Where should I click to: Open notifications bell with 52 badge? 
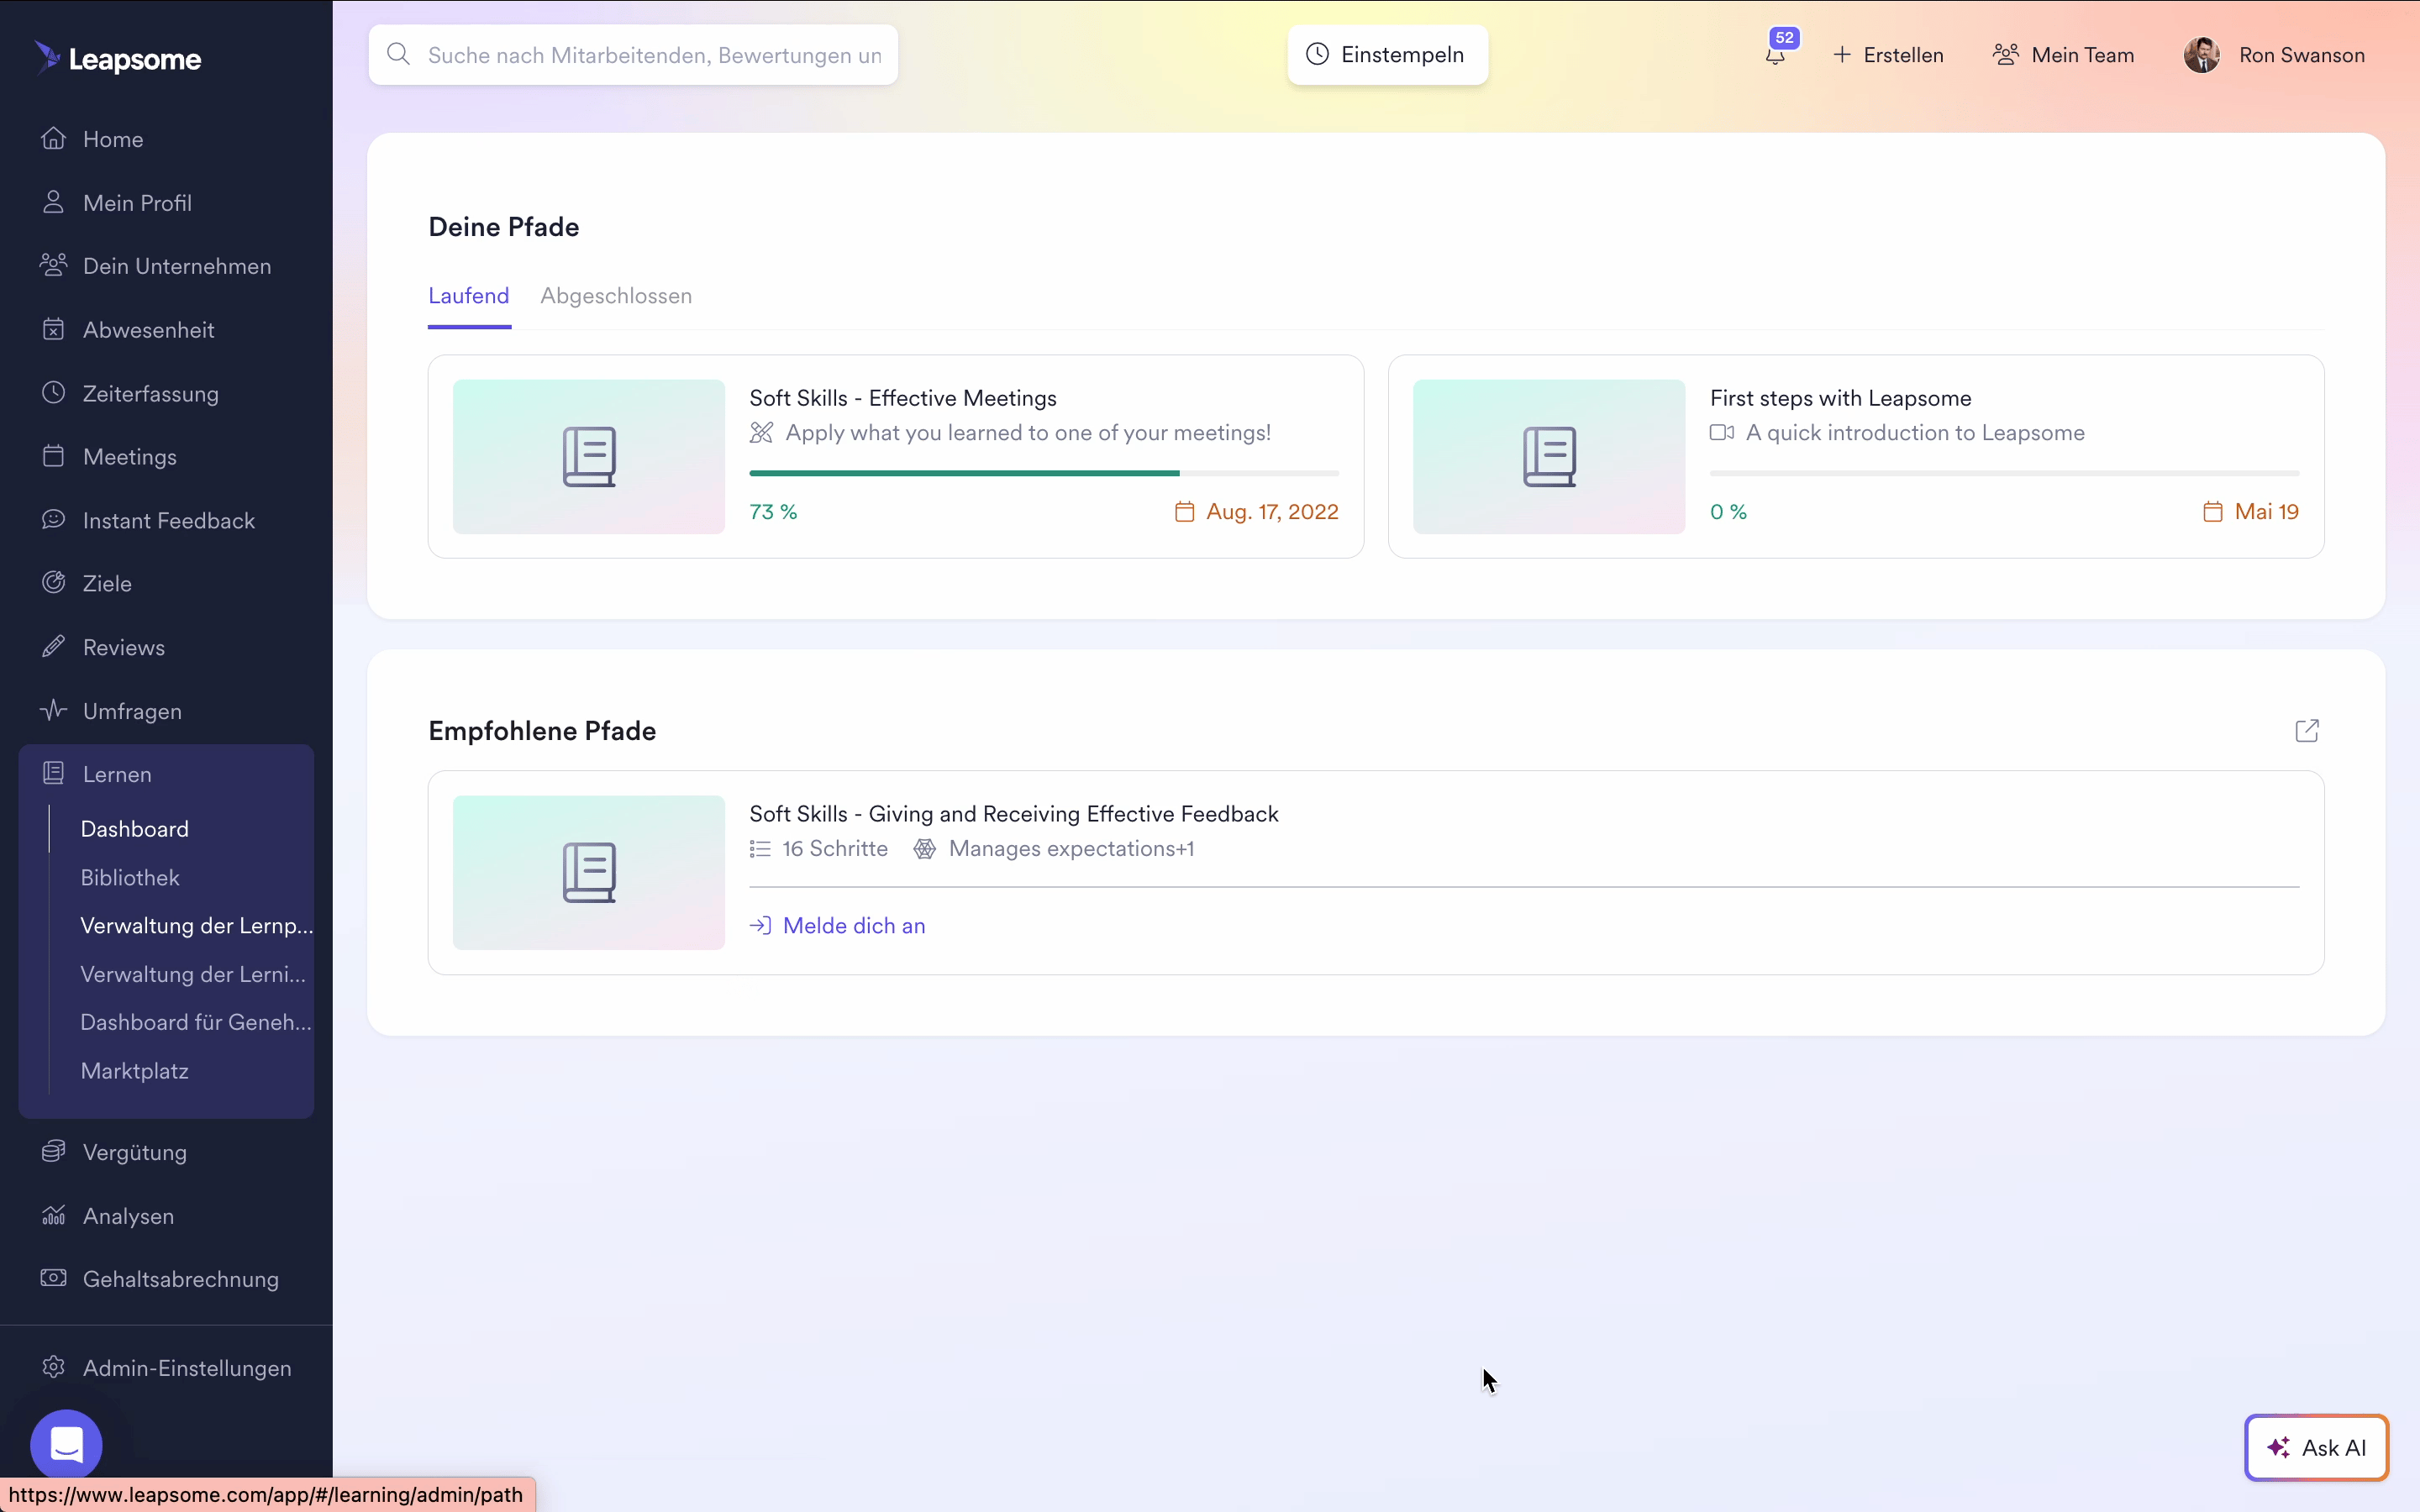pos(1777,52)
